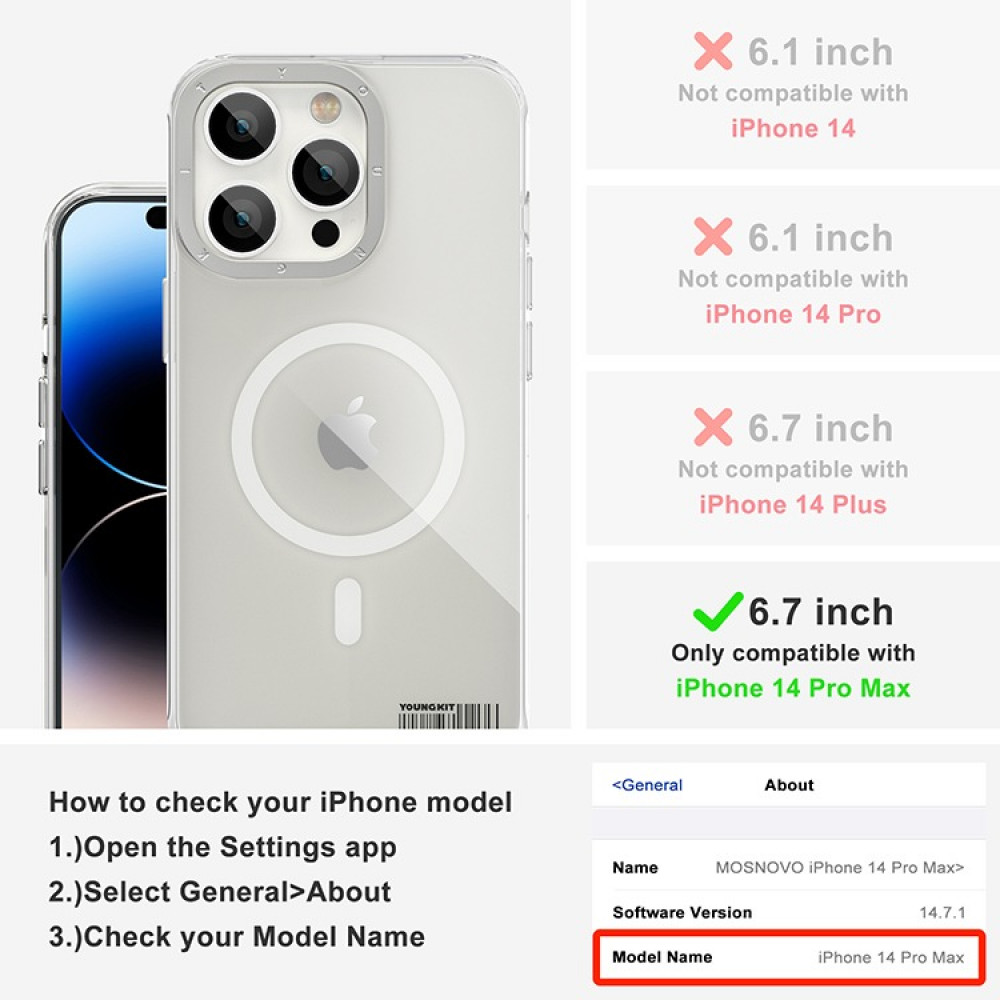Click the About title header
This screenshot has height=1000, width=1000.
pos(789,785)
